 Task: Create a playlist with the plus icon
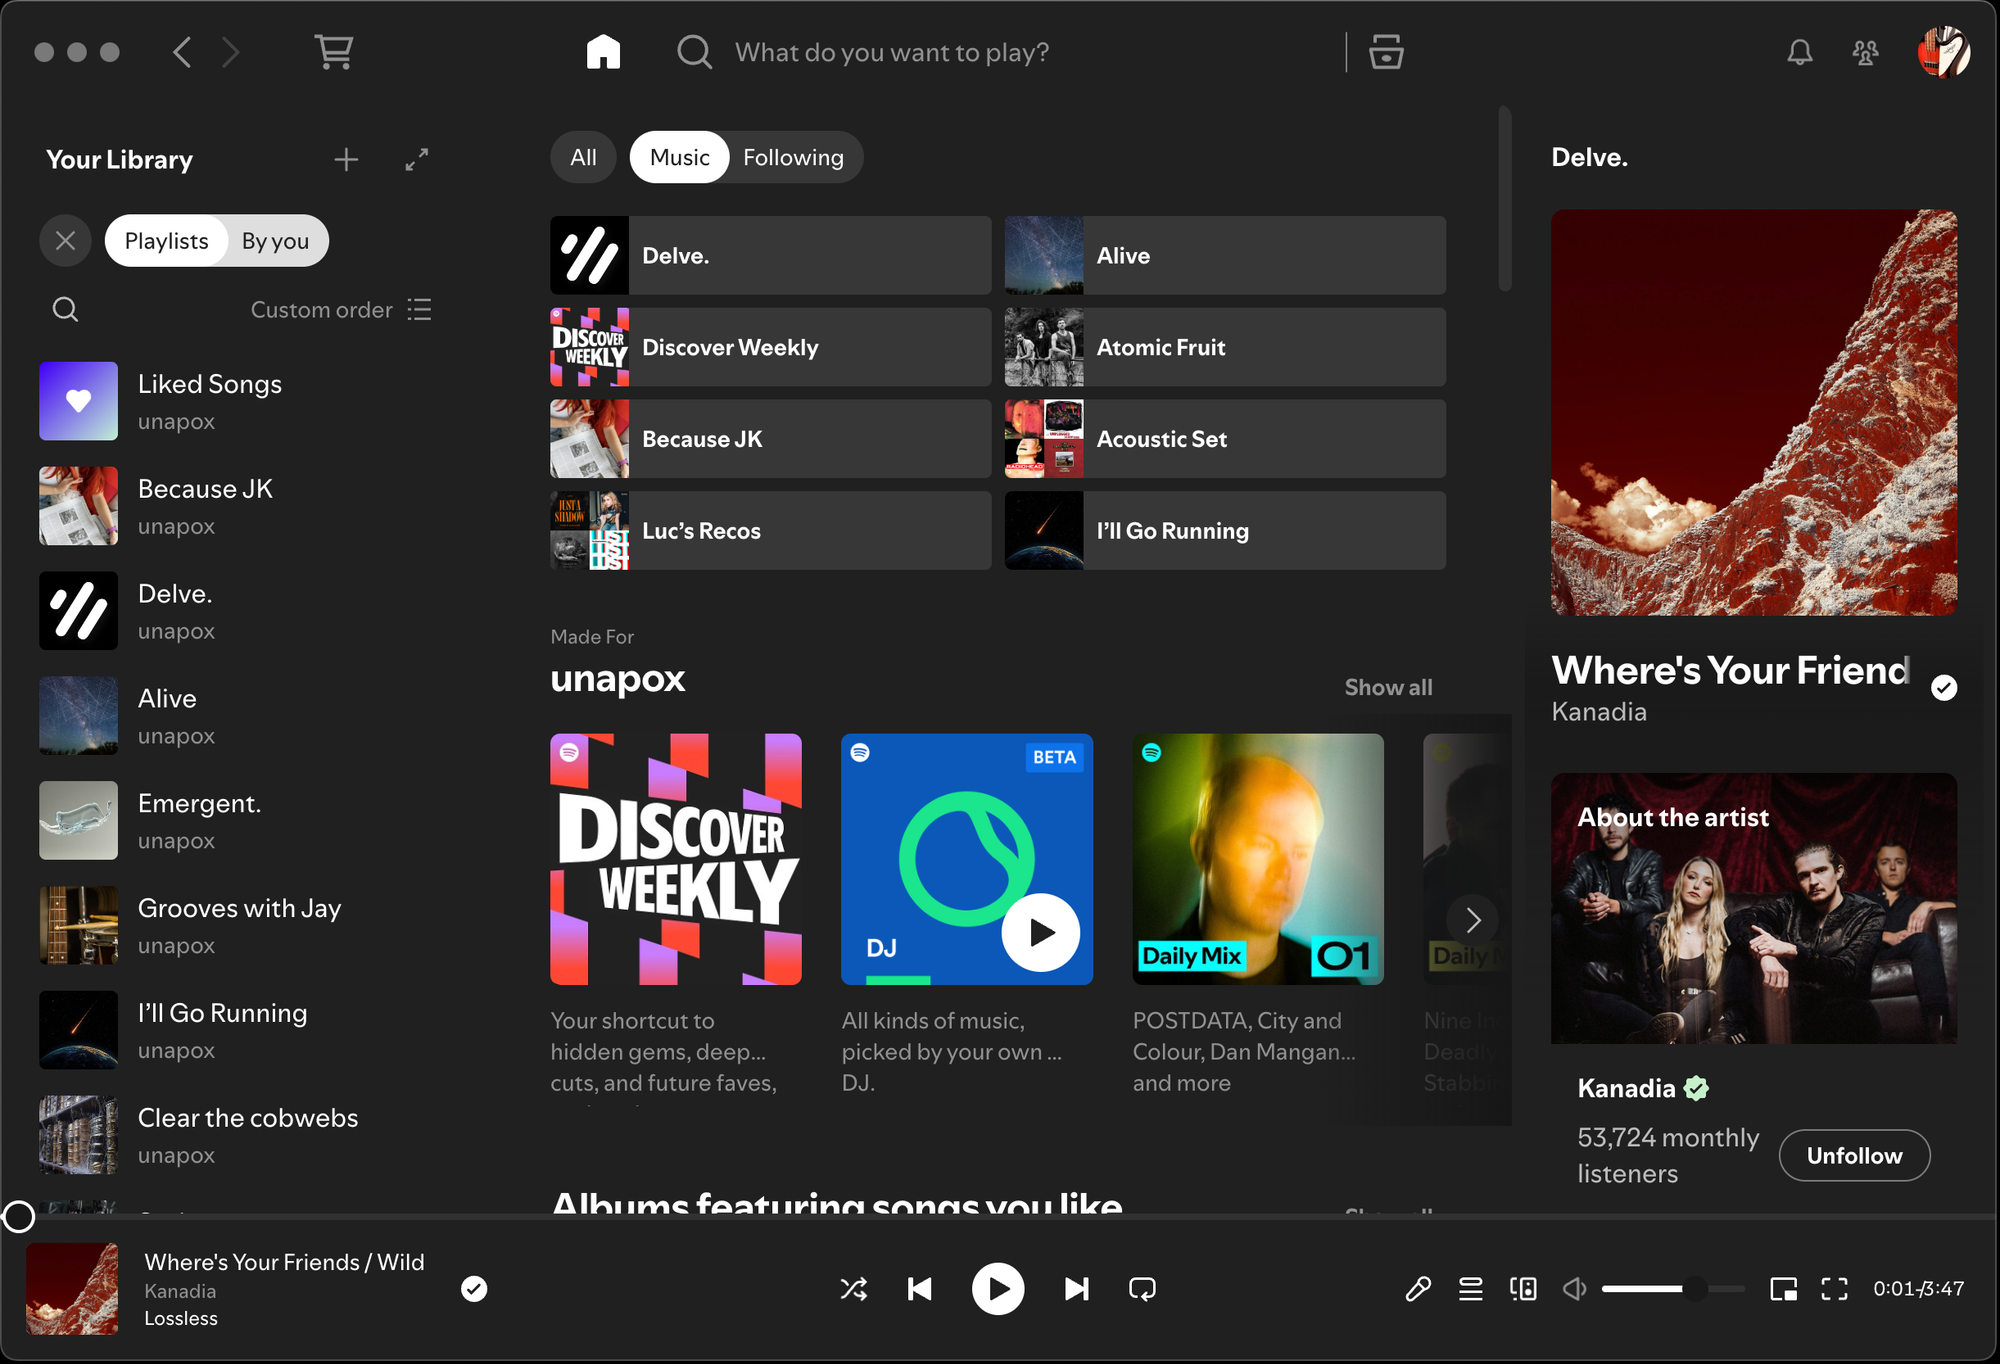[346, 160]
